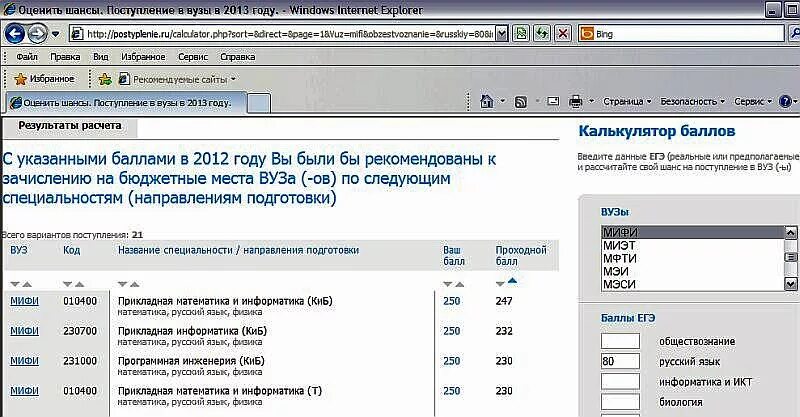This screenshot has height=417, width=800.
Task: Open recent pages dropdown beside navigation arrows
Action: click(56, 34)
